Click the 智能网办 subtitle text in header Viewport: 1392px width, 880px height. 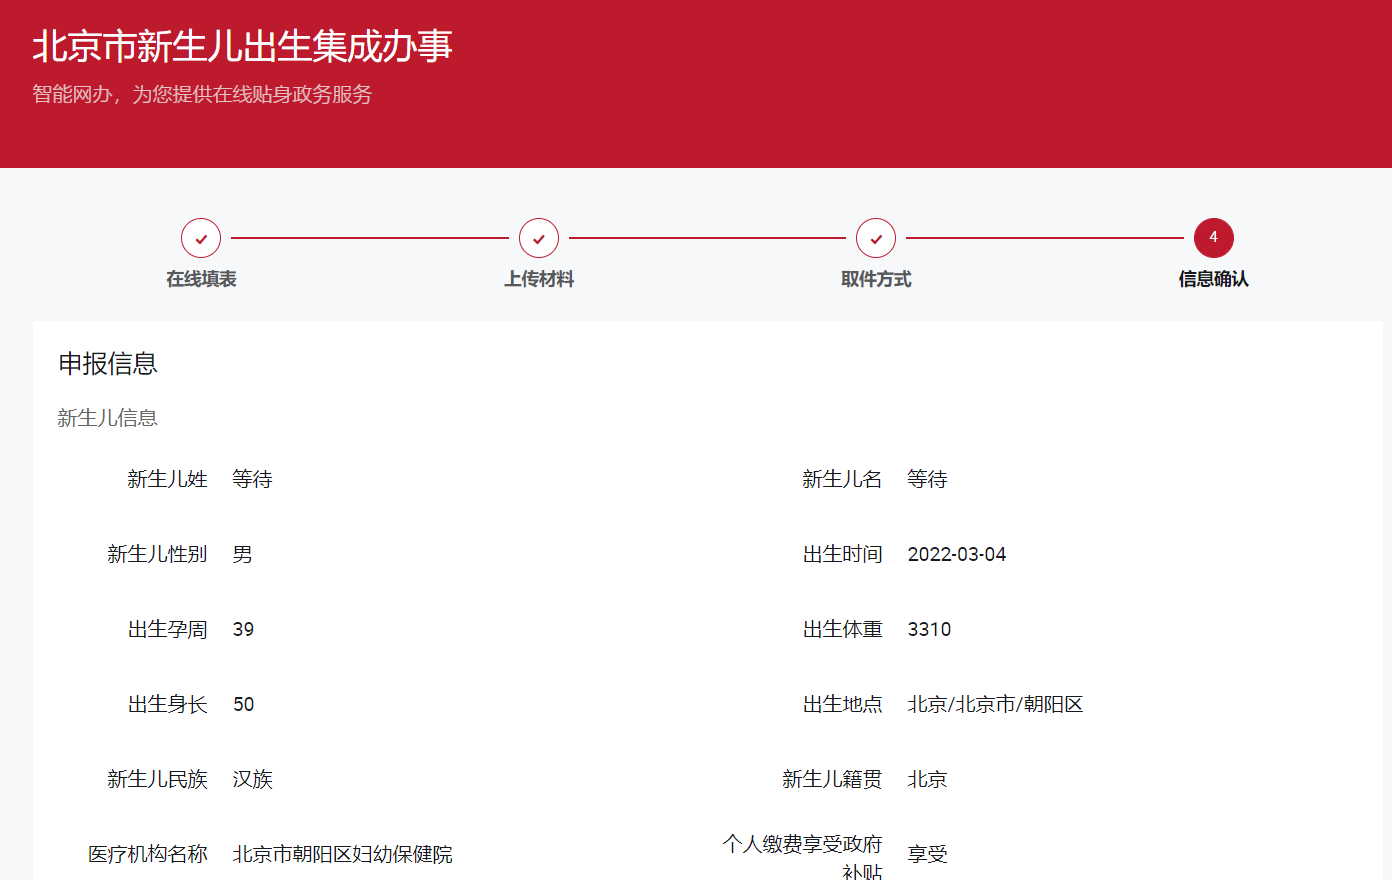pos(202,94)
